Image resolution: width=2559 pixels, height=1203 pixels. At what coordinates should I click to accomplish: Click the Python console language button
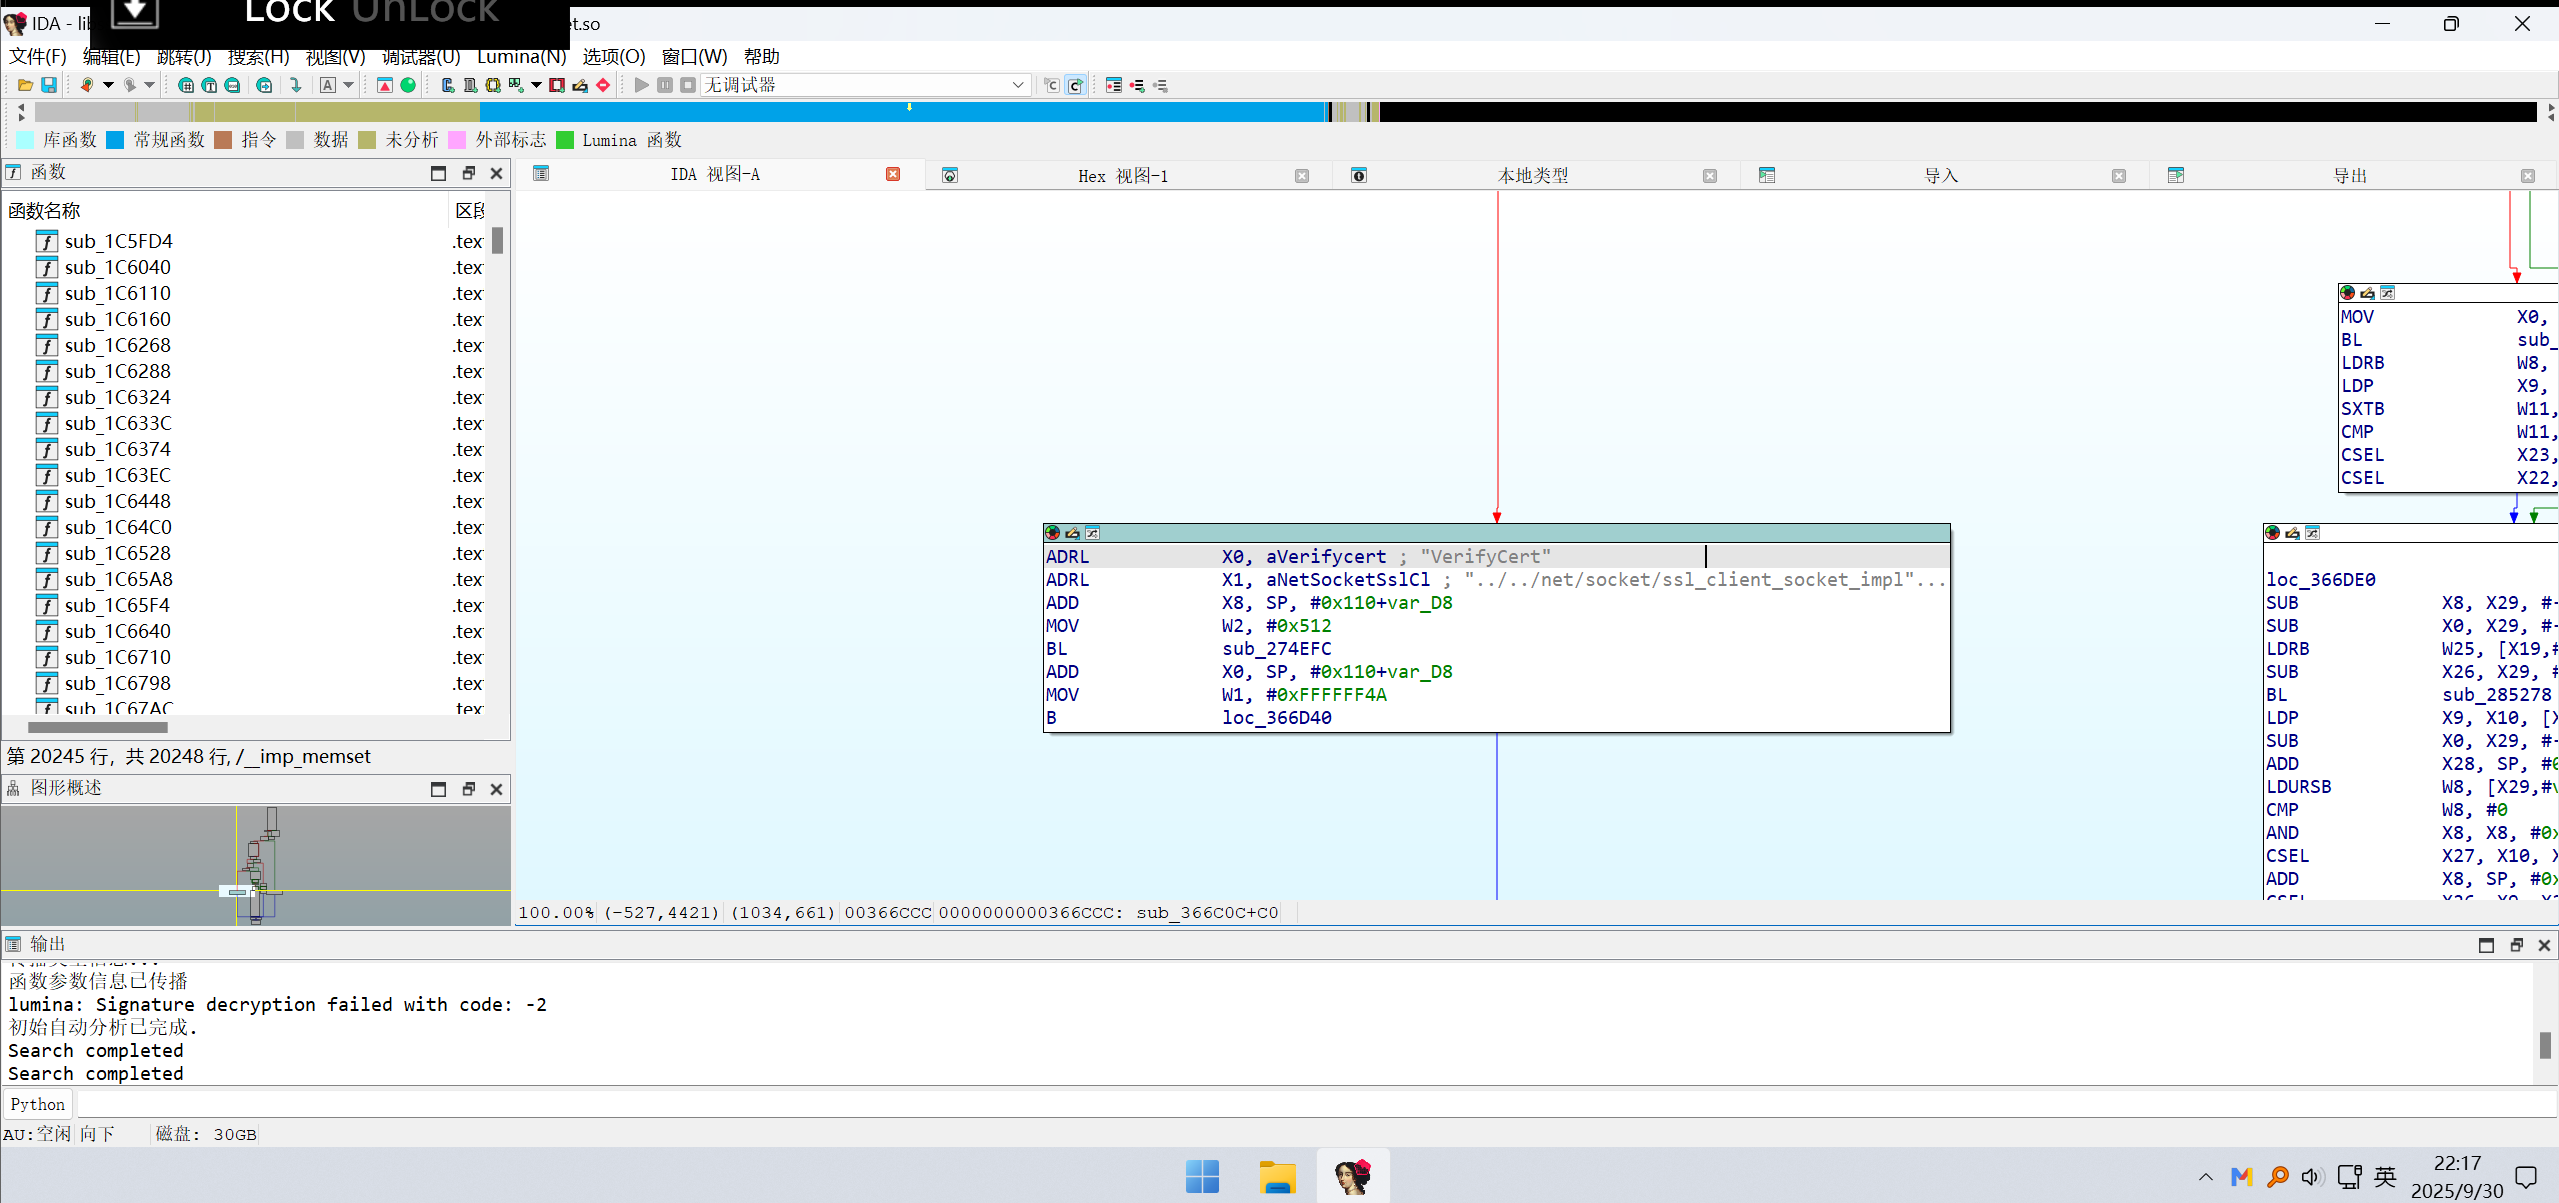pos(38,1104)
